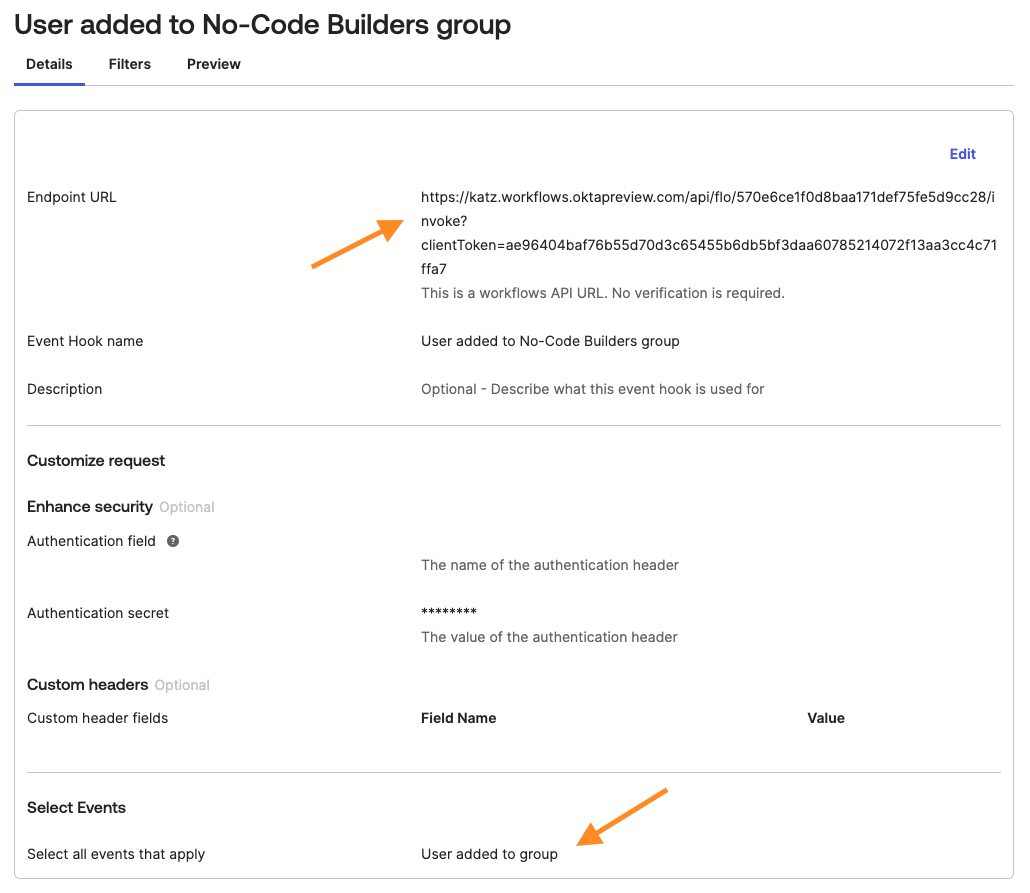Click the page title heading at top
1030x893 pixels.
[x=262, y=24]
